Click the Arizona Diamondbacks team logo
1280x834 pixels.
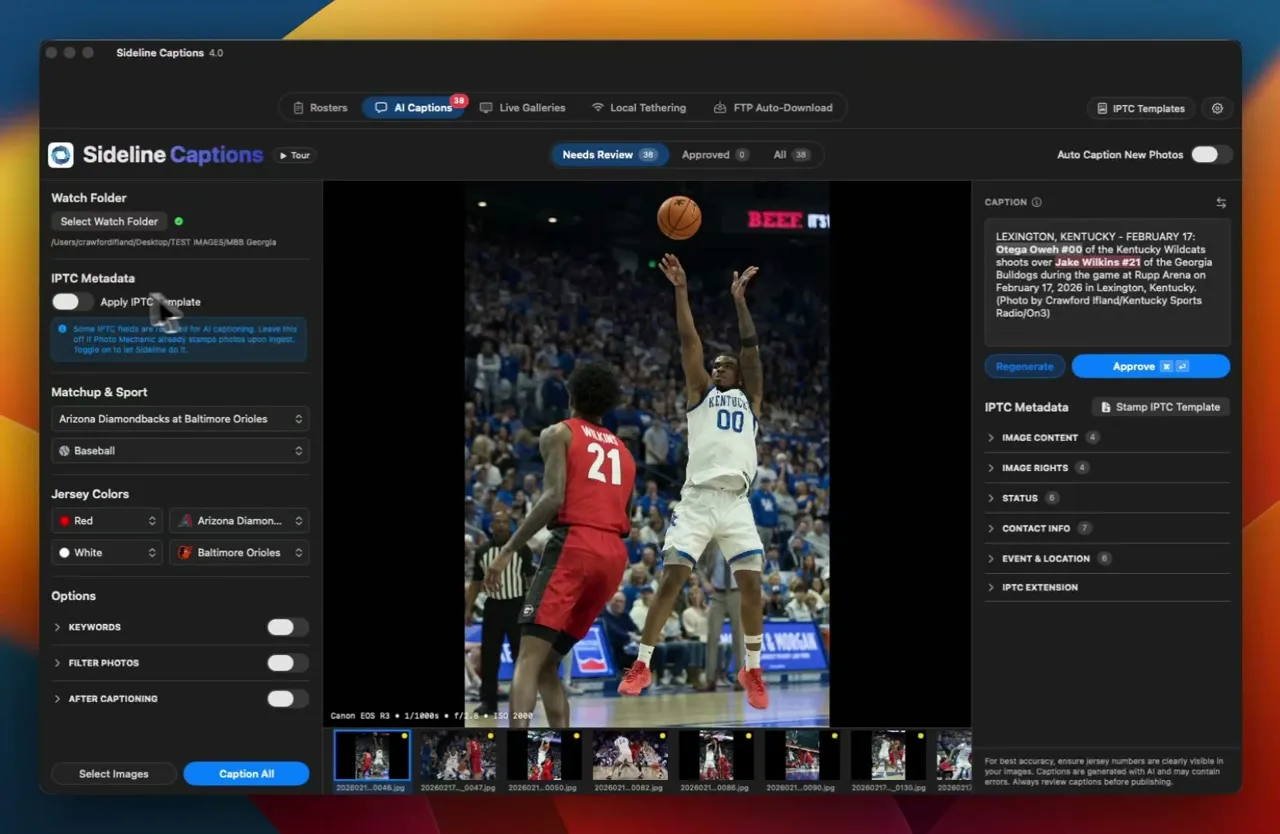(184, 521)
